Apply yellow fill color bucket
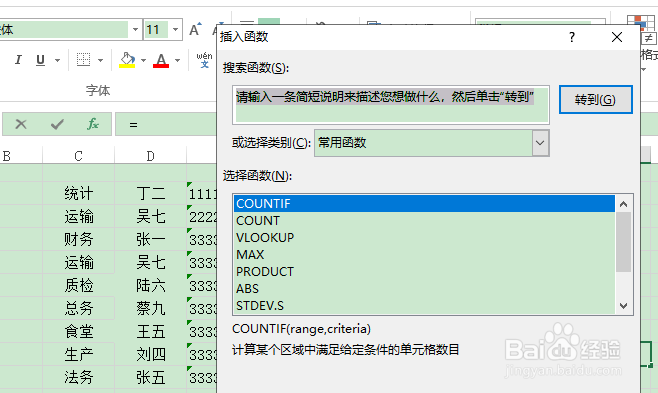The height and width of the screenshot is (393, 658). pos(127,60)
